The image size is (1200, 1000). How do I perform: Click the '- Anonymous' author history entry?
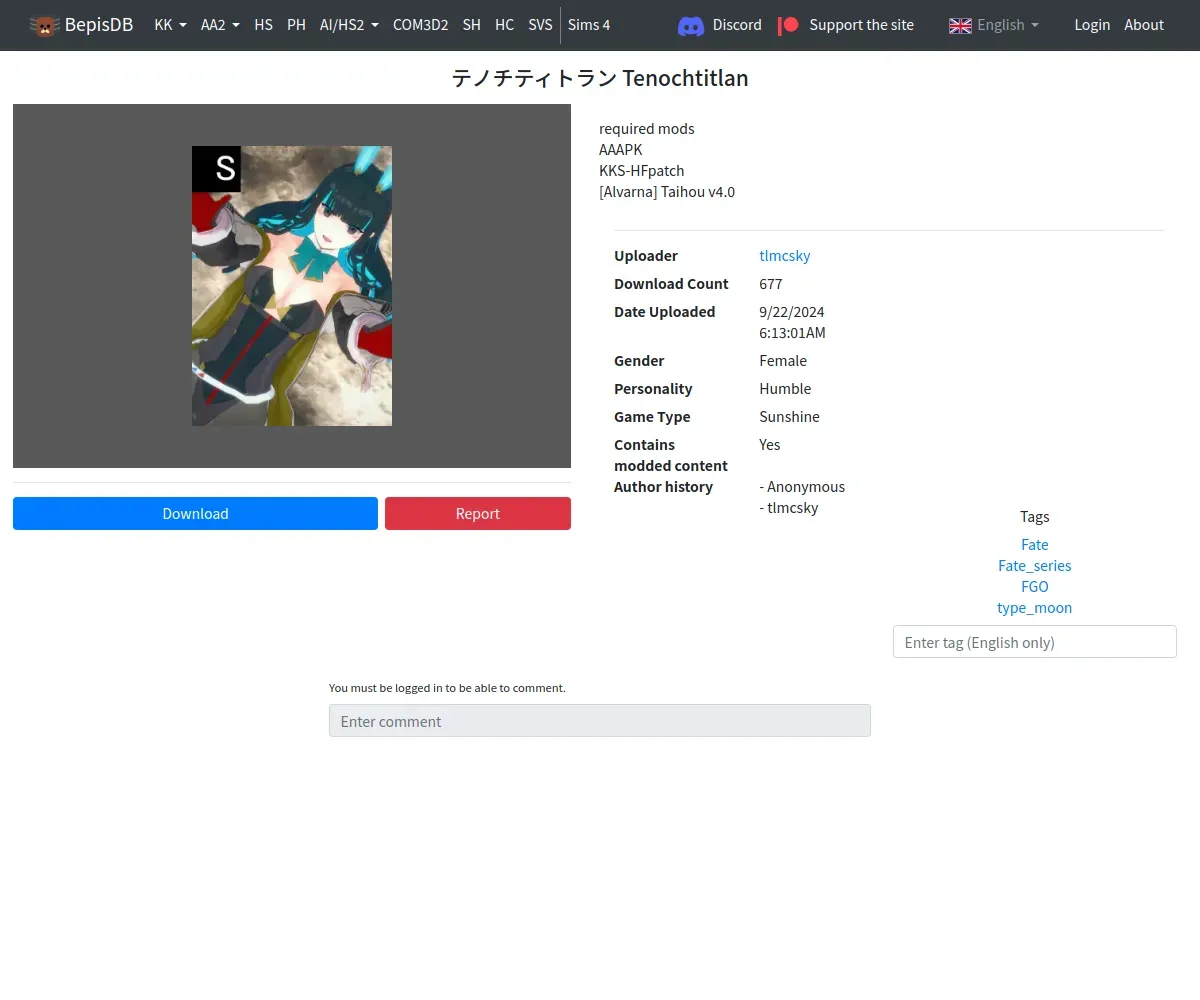click(x=802, y=487)
